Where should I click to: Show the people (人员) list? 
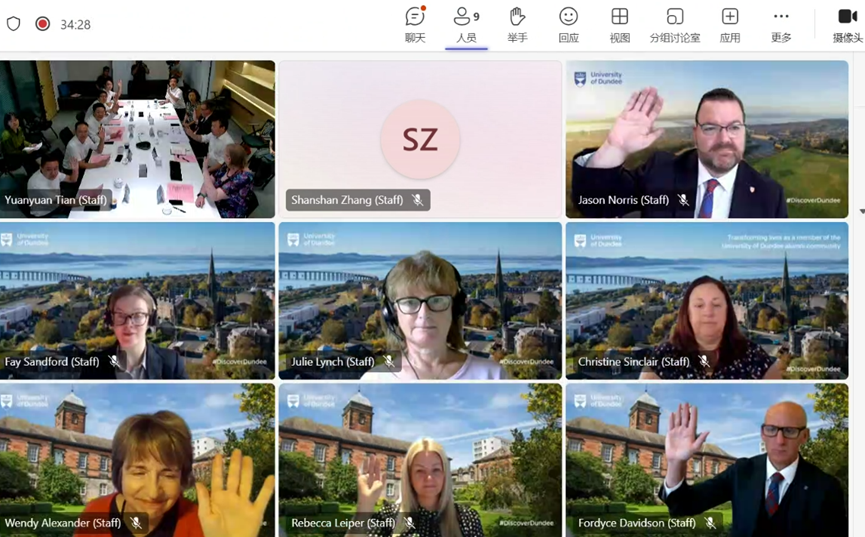[x=466, y=24]
